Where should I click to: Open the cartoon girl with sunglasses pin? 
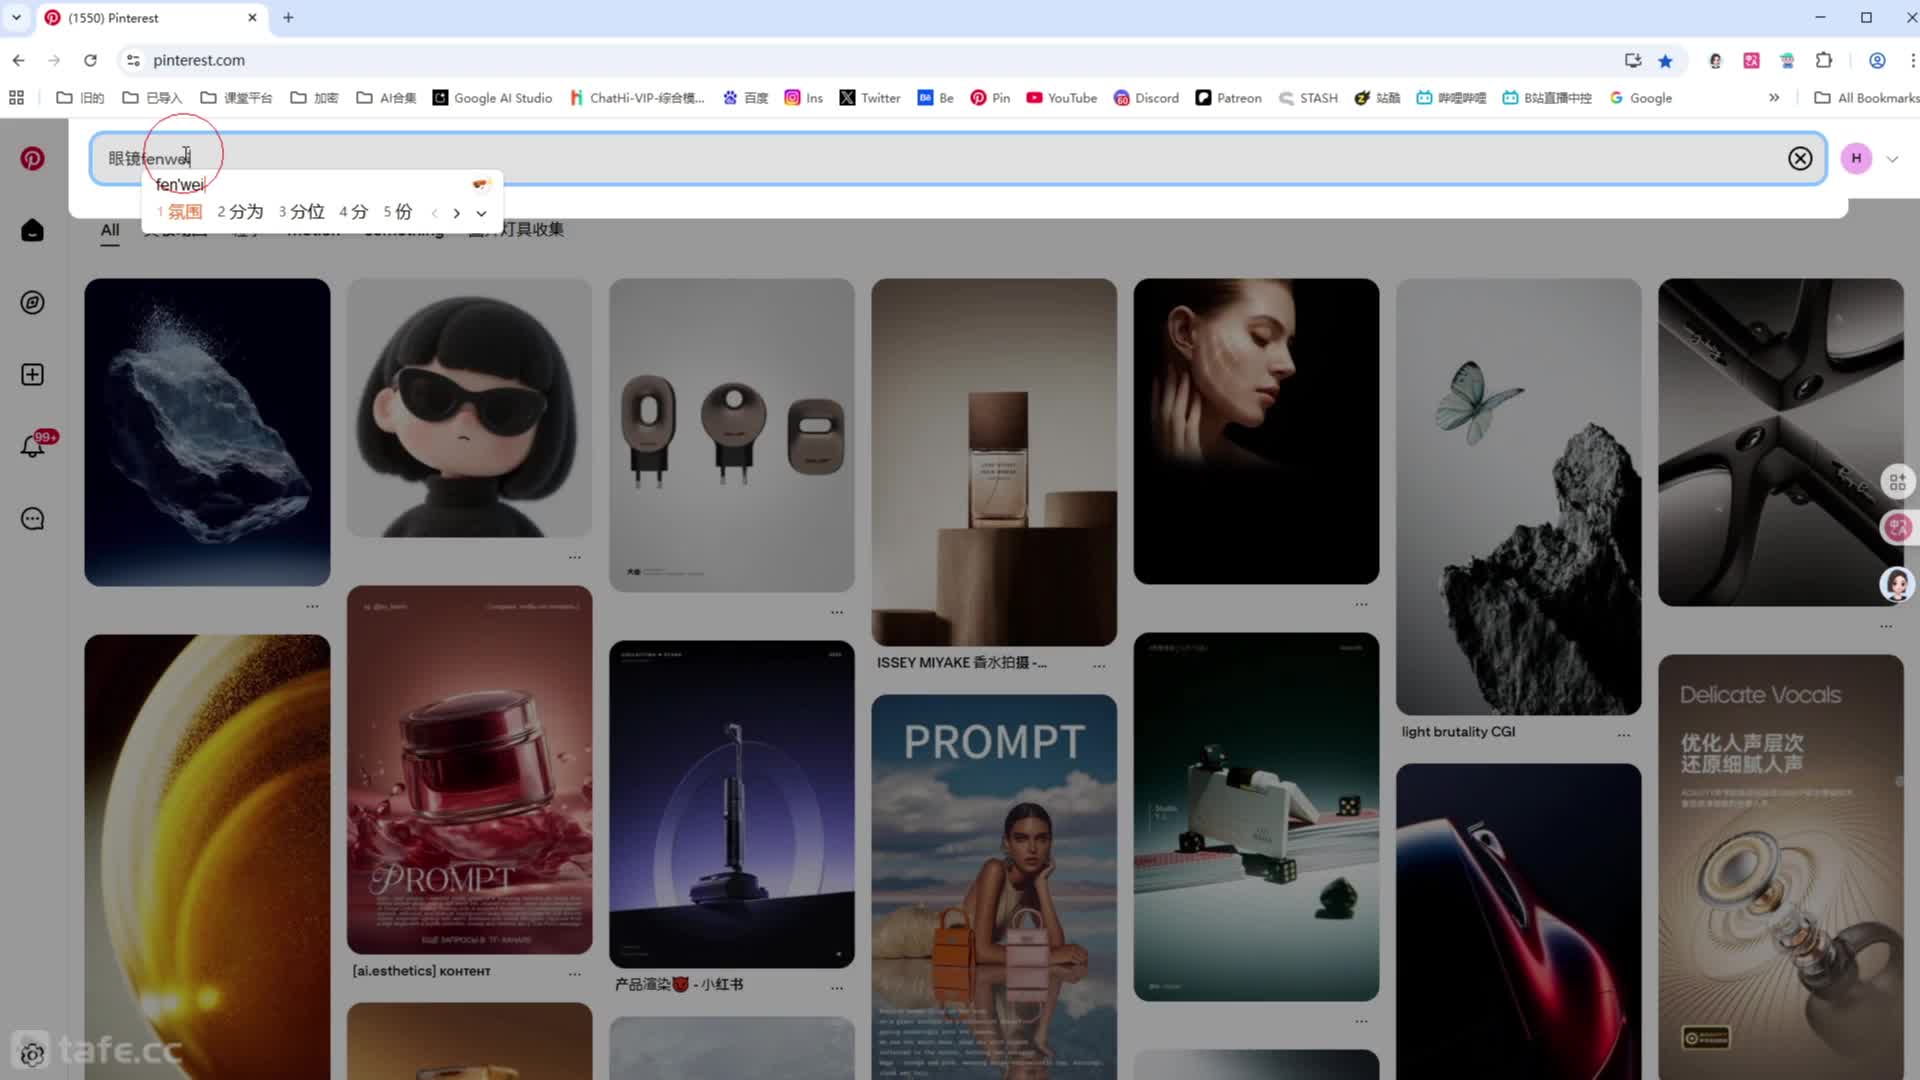click(469, 408)
